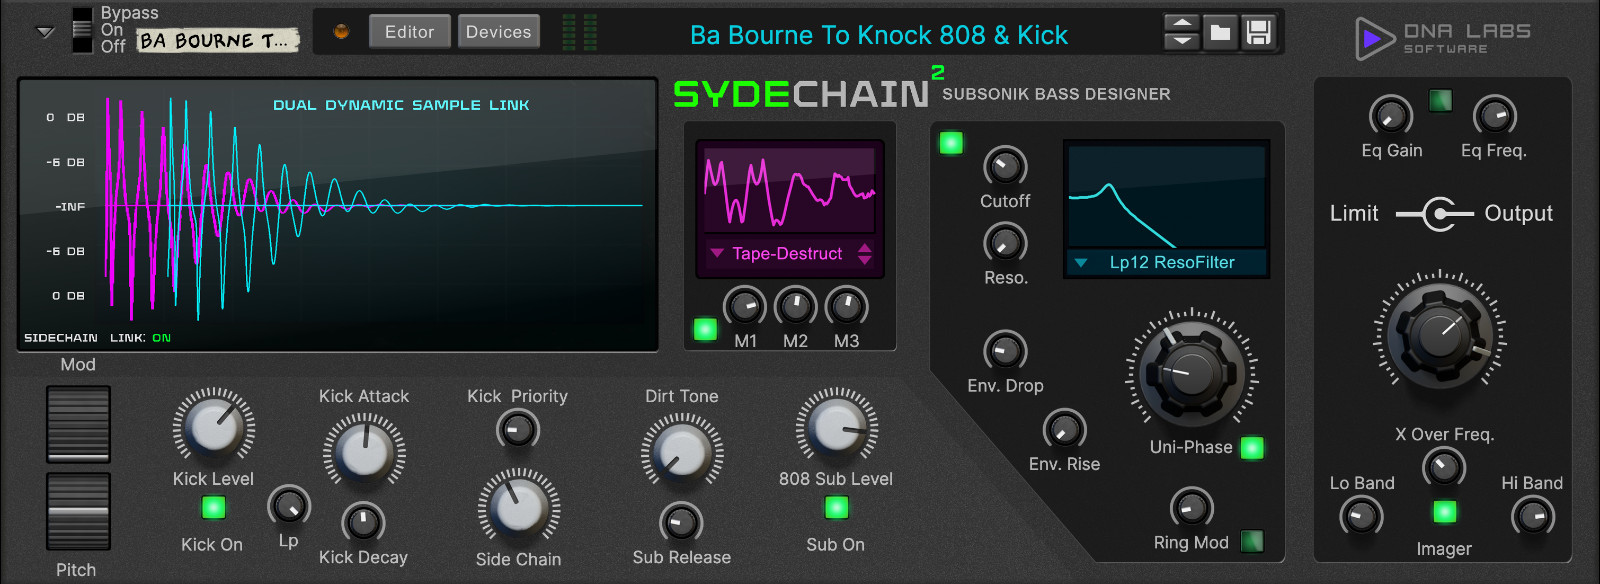The height and width of the screenshot is (584, 1600).
Task: Toggle the Uni-Phase button
Action: click(1252, 448)
